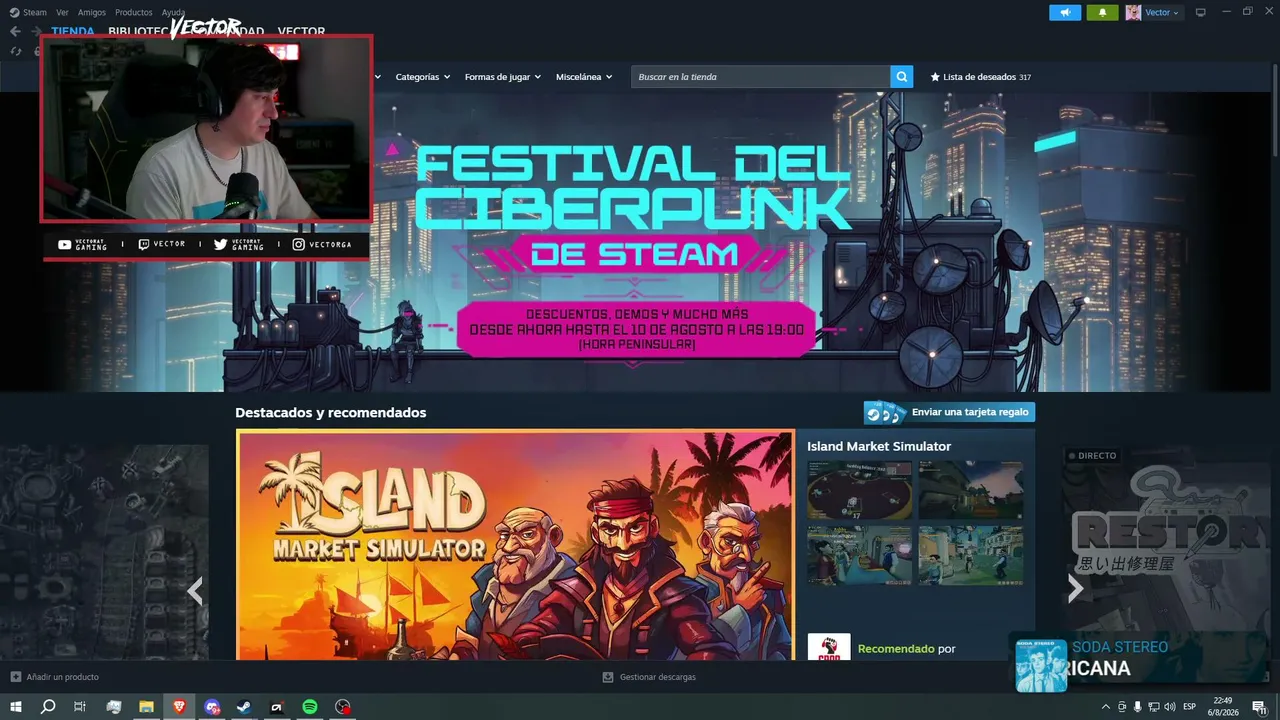1280x720 pixels.
Task: Open Task View on the taskbar
Action: tap(80, 707)
